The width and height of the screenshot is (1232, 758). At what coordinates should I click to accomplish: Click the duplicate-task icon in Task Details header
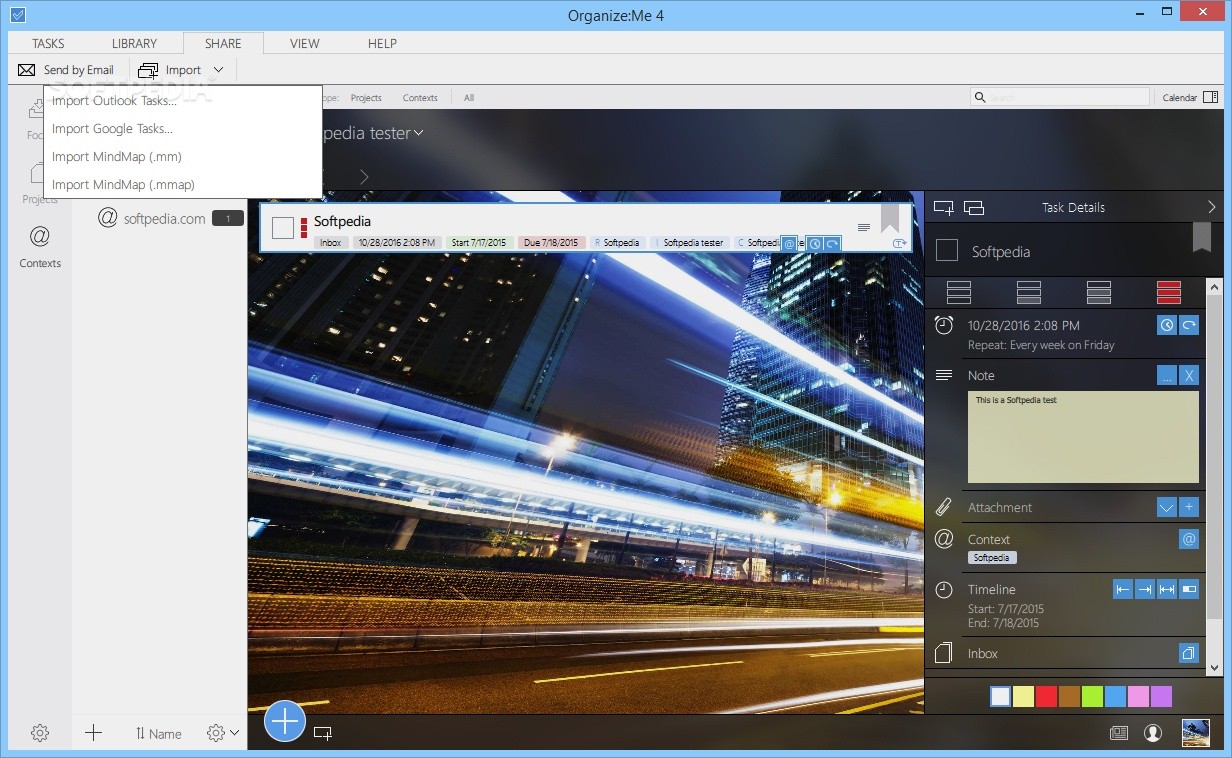click(974, 208)
